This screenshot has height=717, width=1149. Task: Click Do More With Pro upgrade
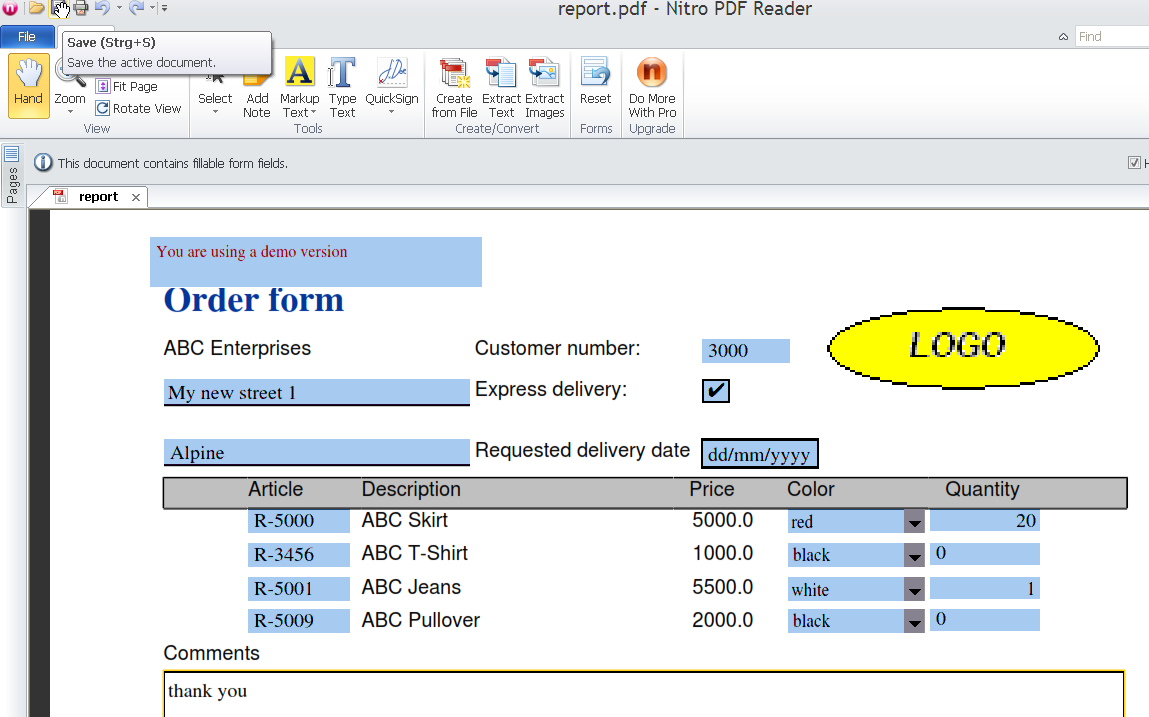(x=652, y=87)
